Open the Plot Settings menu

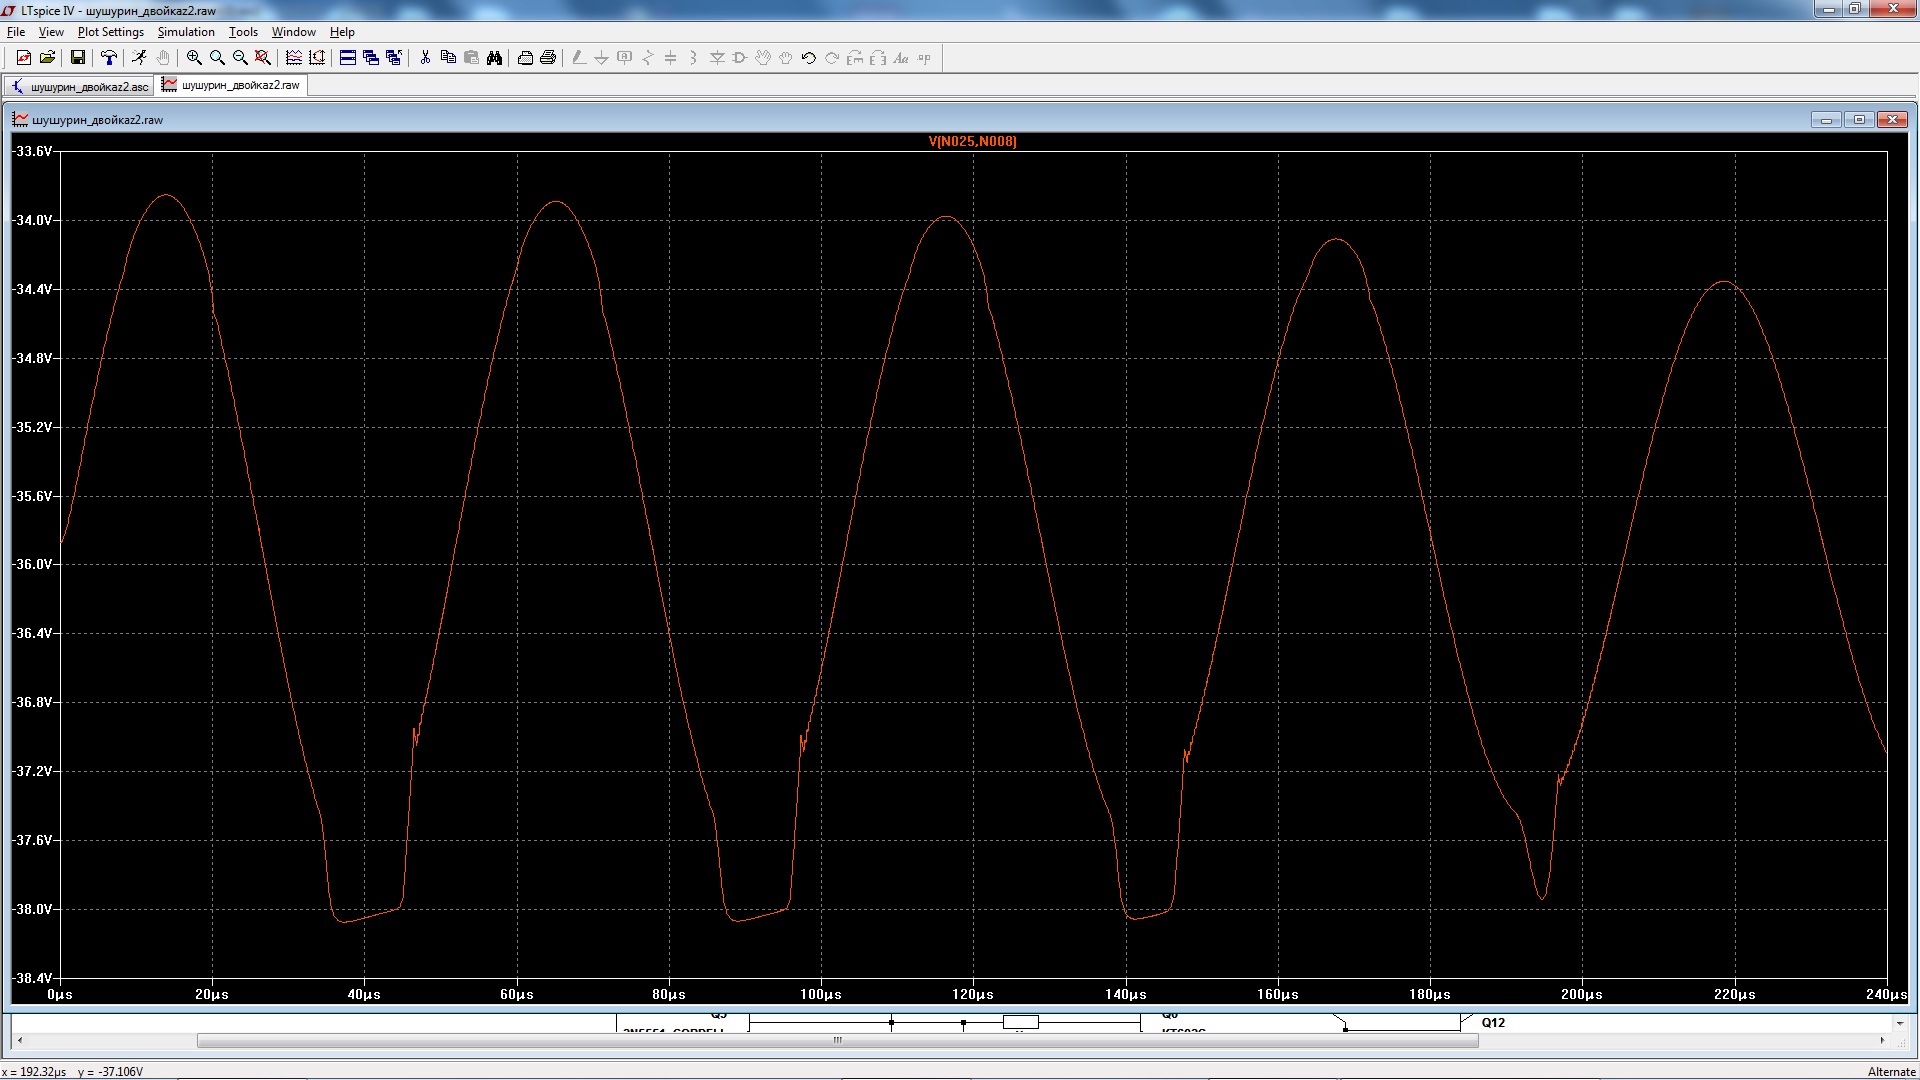click(111, 32)
